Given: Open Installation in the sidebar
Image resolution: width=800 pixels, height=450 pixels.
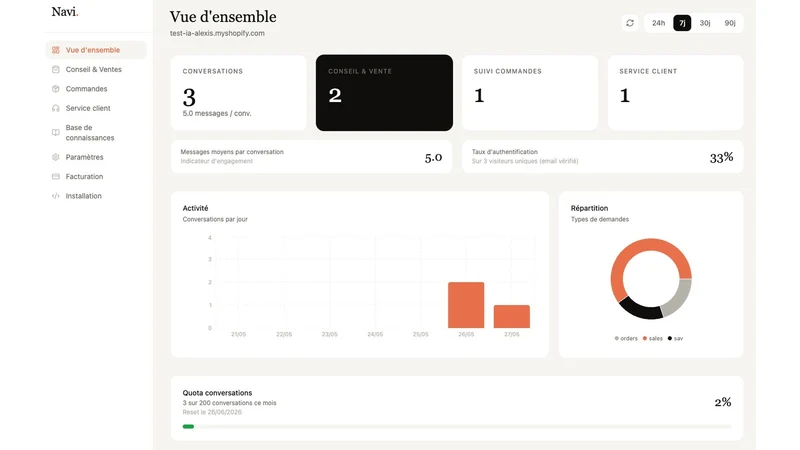Looking at the screenshot, I should pyautogui.click(x=96, y=196).
